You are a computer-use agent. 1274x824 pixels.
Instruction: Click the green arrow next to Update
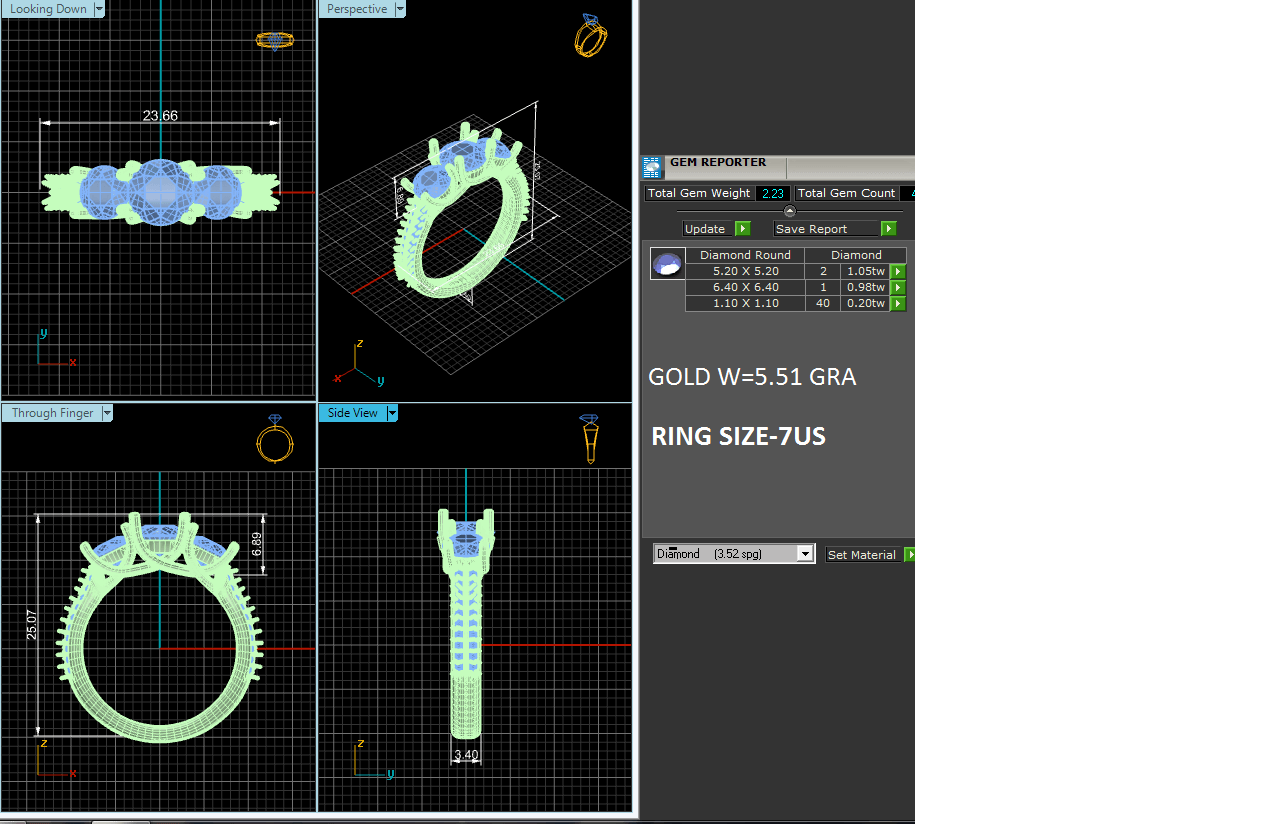click(x=742, y=229)
